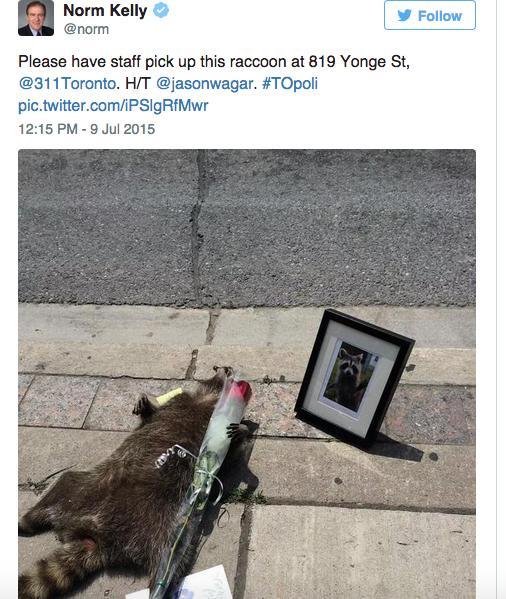Click the 12:15 PM - 9 Jul 2015 timestamp
The height and width of the screenshot is (599, 506).
87,129
